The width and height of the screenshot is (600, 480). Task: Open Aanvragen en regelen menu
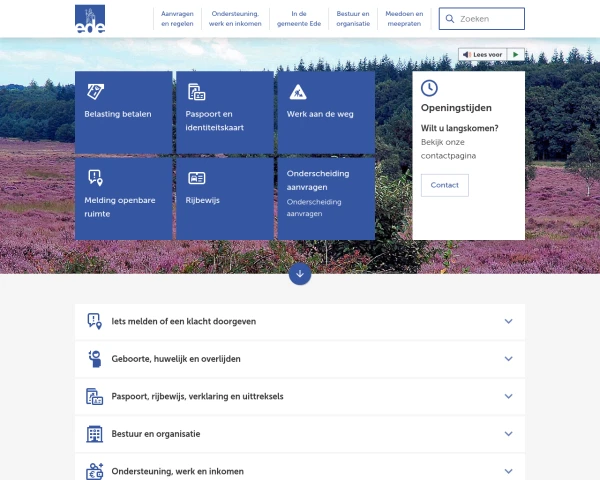pyautogui.click(x=177, y=19)
